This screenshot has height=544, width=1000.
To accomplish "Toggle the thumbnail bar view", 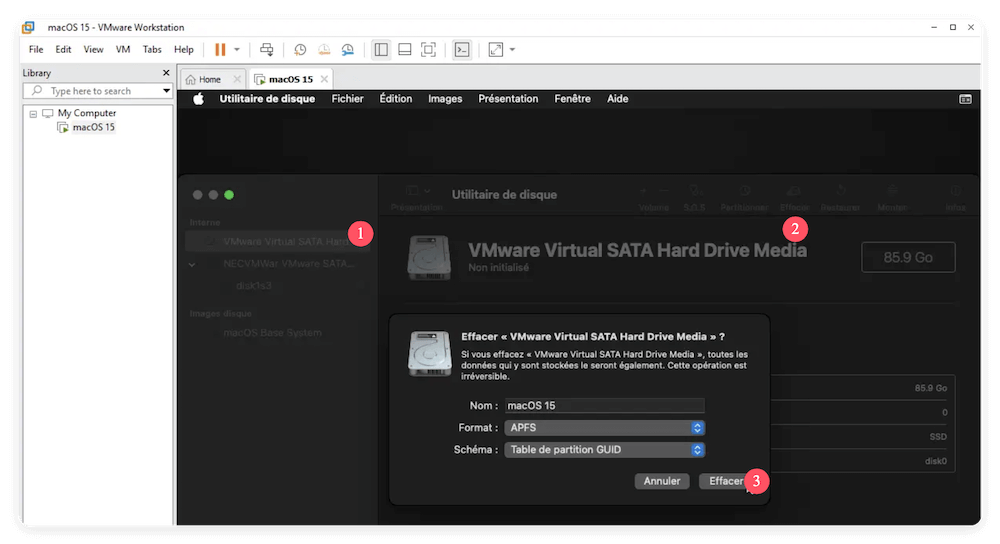I will point(404,50).
